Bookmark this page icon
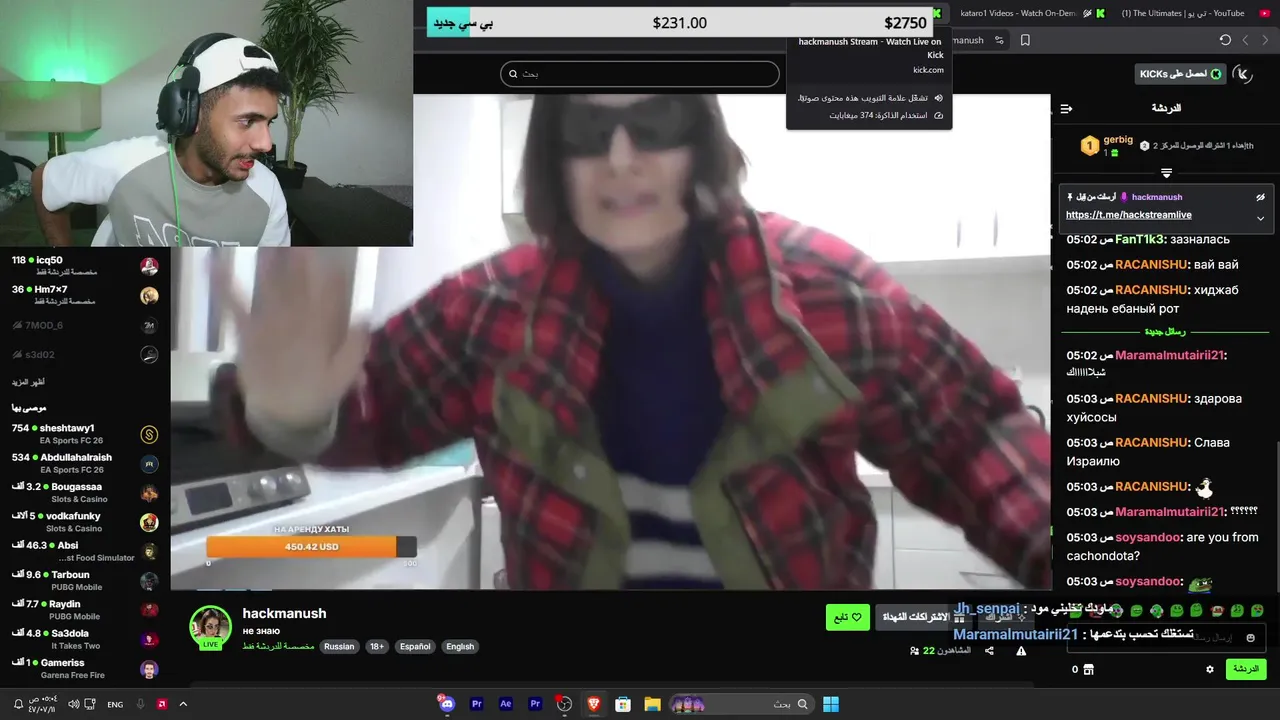Viewport: 1280px width, 720px height. pos(1025,40)
